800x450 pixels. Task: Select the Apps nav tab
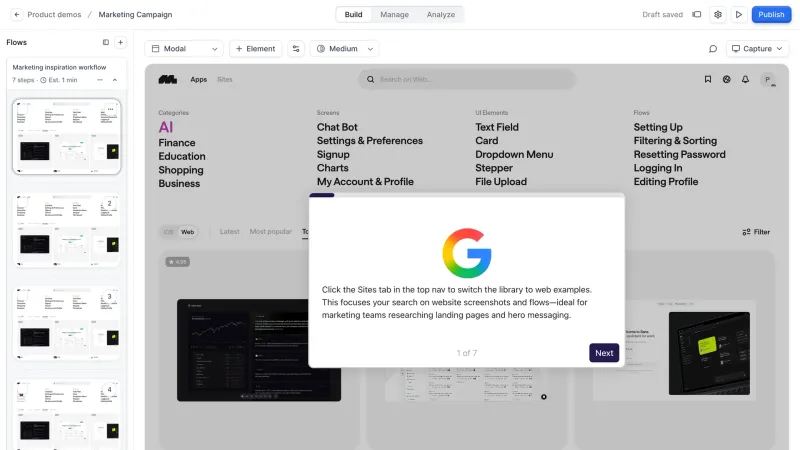(x=198, y=80)
